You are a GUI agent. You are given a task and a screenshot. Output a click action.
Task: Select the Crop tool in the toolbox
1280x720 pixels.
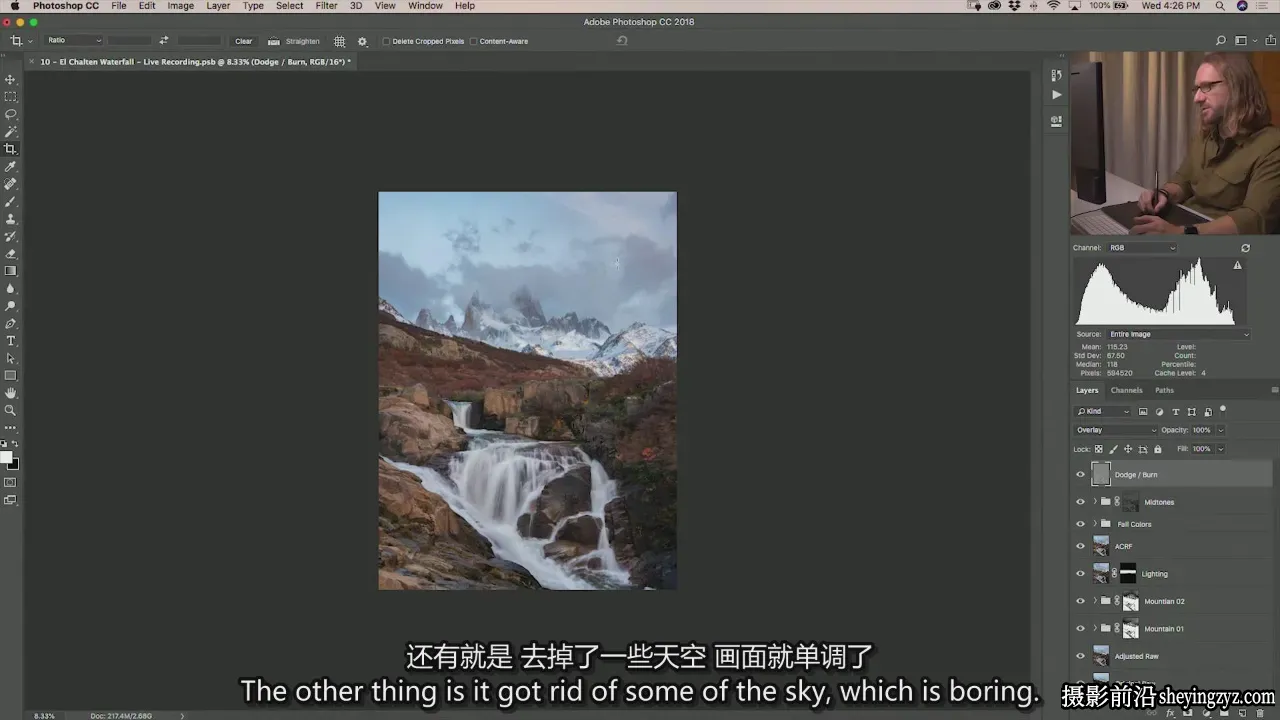pyautogui.click(x=11, y=149)
